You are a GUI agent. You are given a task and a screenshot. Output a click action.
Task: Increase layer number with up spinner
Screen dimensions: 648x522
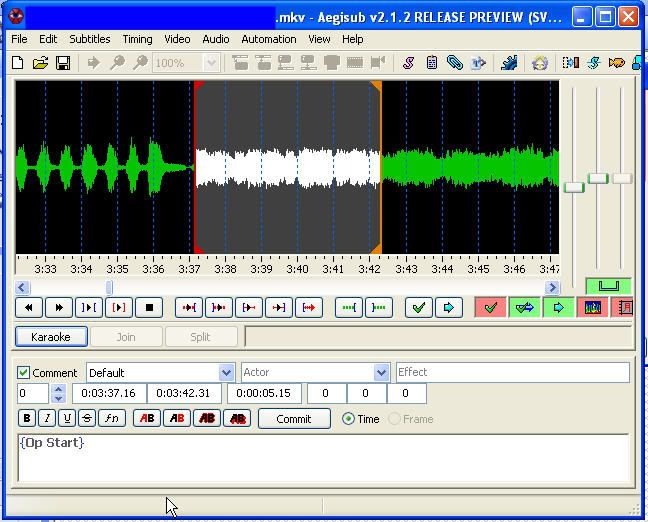click(58, 389)
